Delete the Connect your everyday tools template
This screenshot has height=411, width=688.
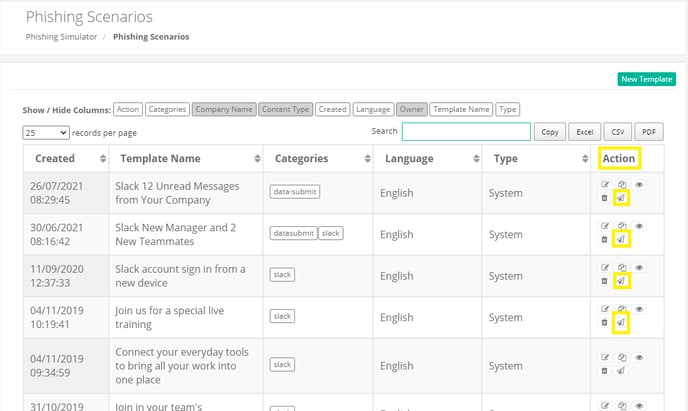coord(604,371)
